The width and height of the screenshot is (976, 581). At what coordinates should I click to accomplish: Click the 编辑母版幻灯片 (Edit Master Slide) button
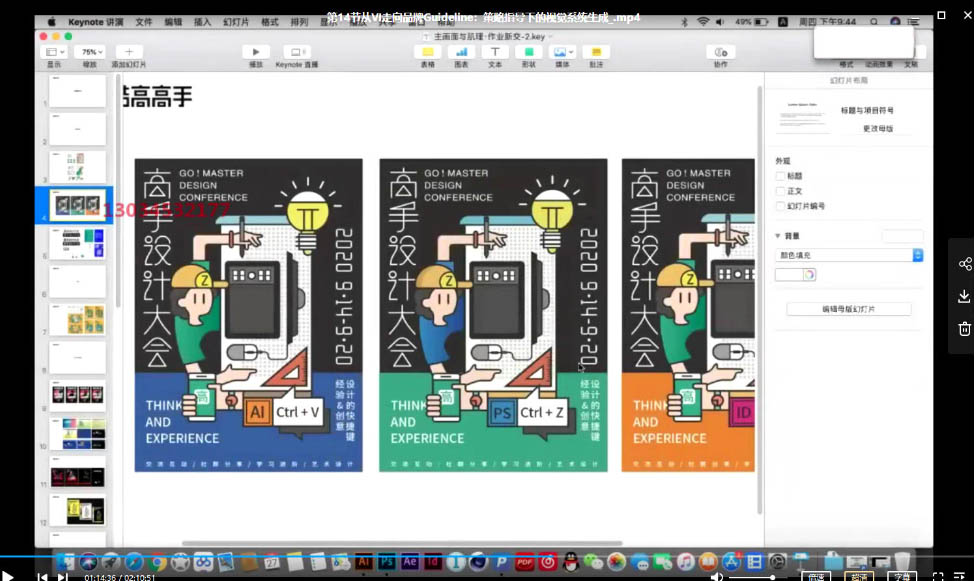849,309
